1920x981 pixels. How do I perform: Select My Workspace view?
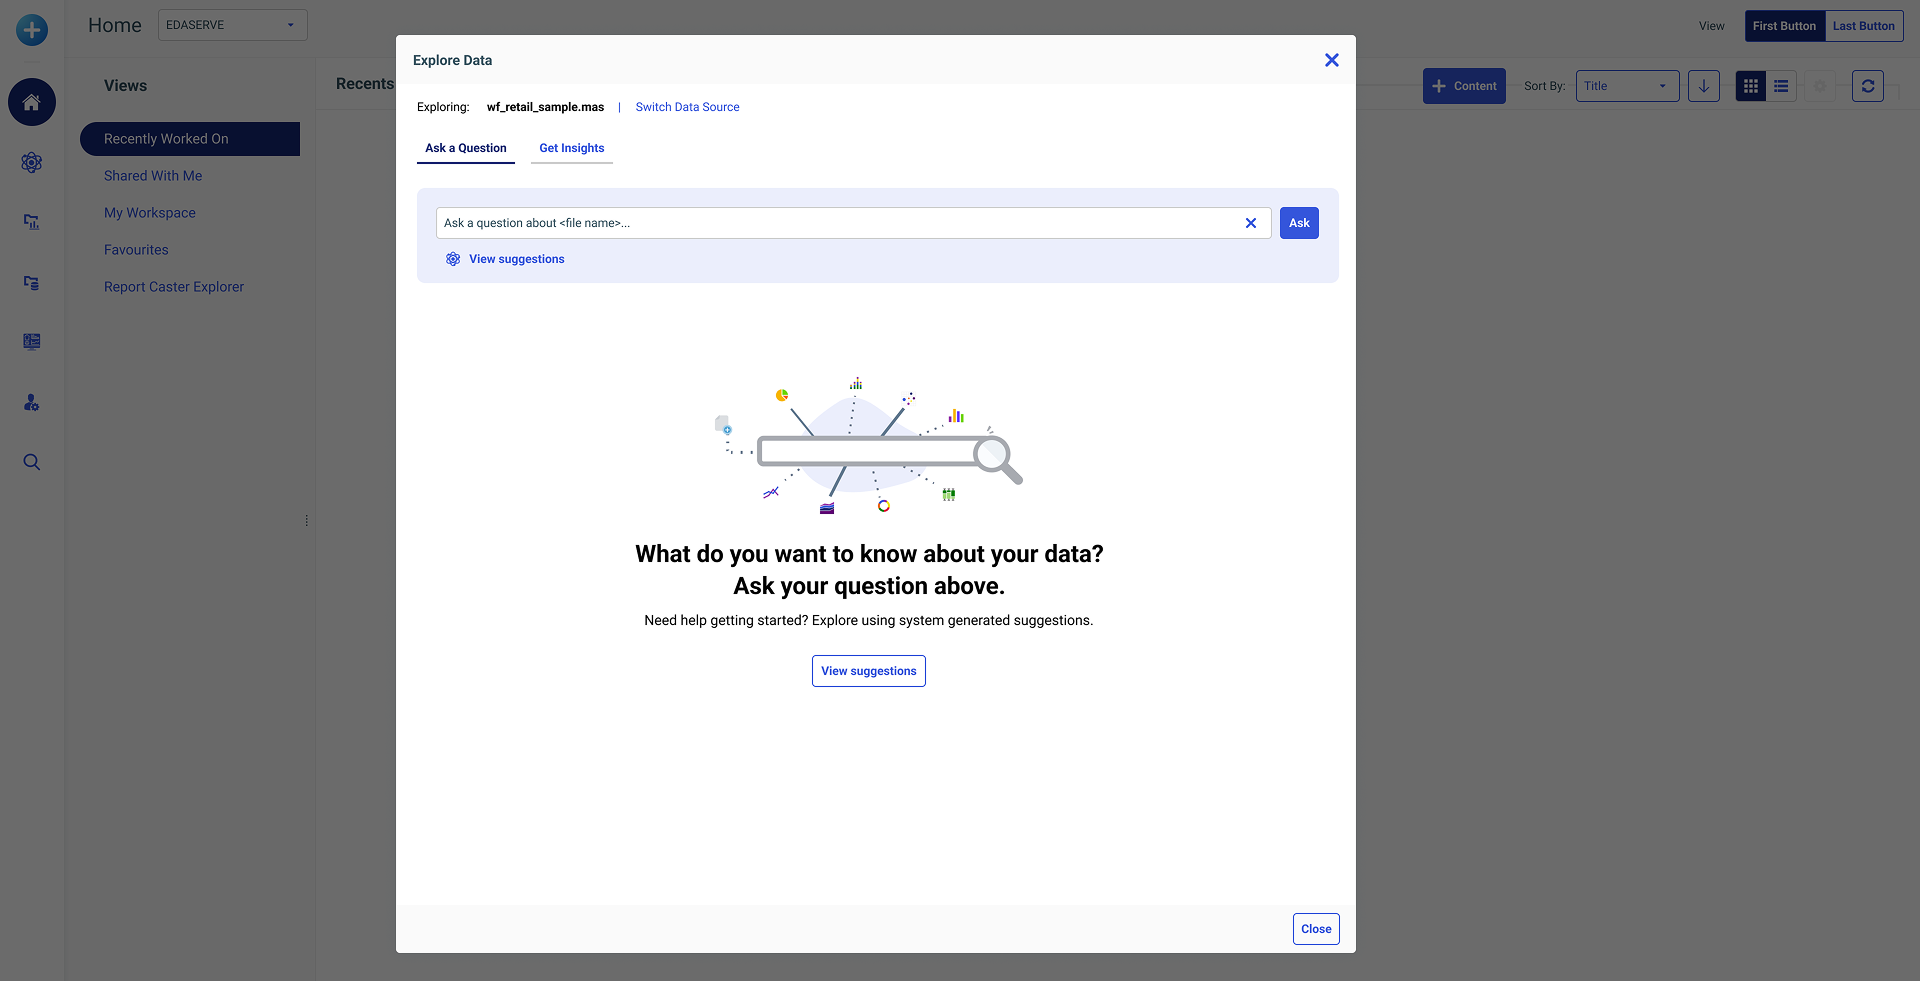click(x=150, y=213)
